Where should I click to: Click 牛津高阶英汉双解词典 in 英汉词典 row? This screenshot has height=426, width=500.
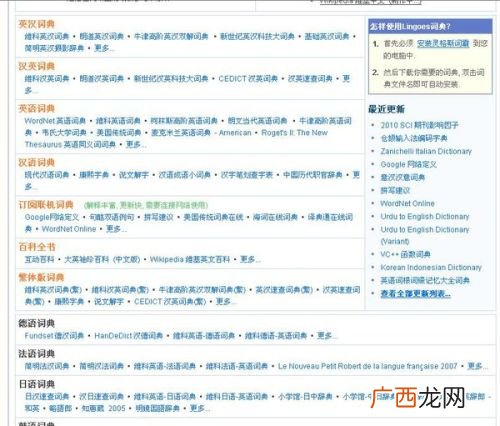171,36
